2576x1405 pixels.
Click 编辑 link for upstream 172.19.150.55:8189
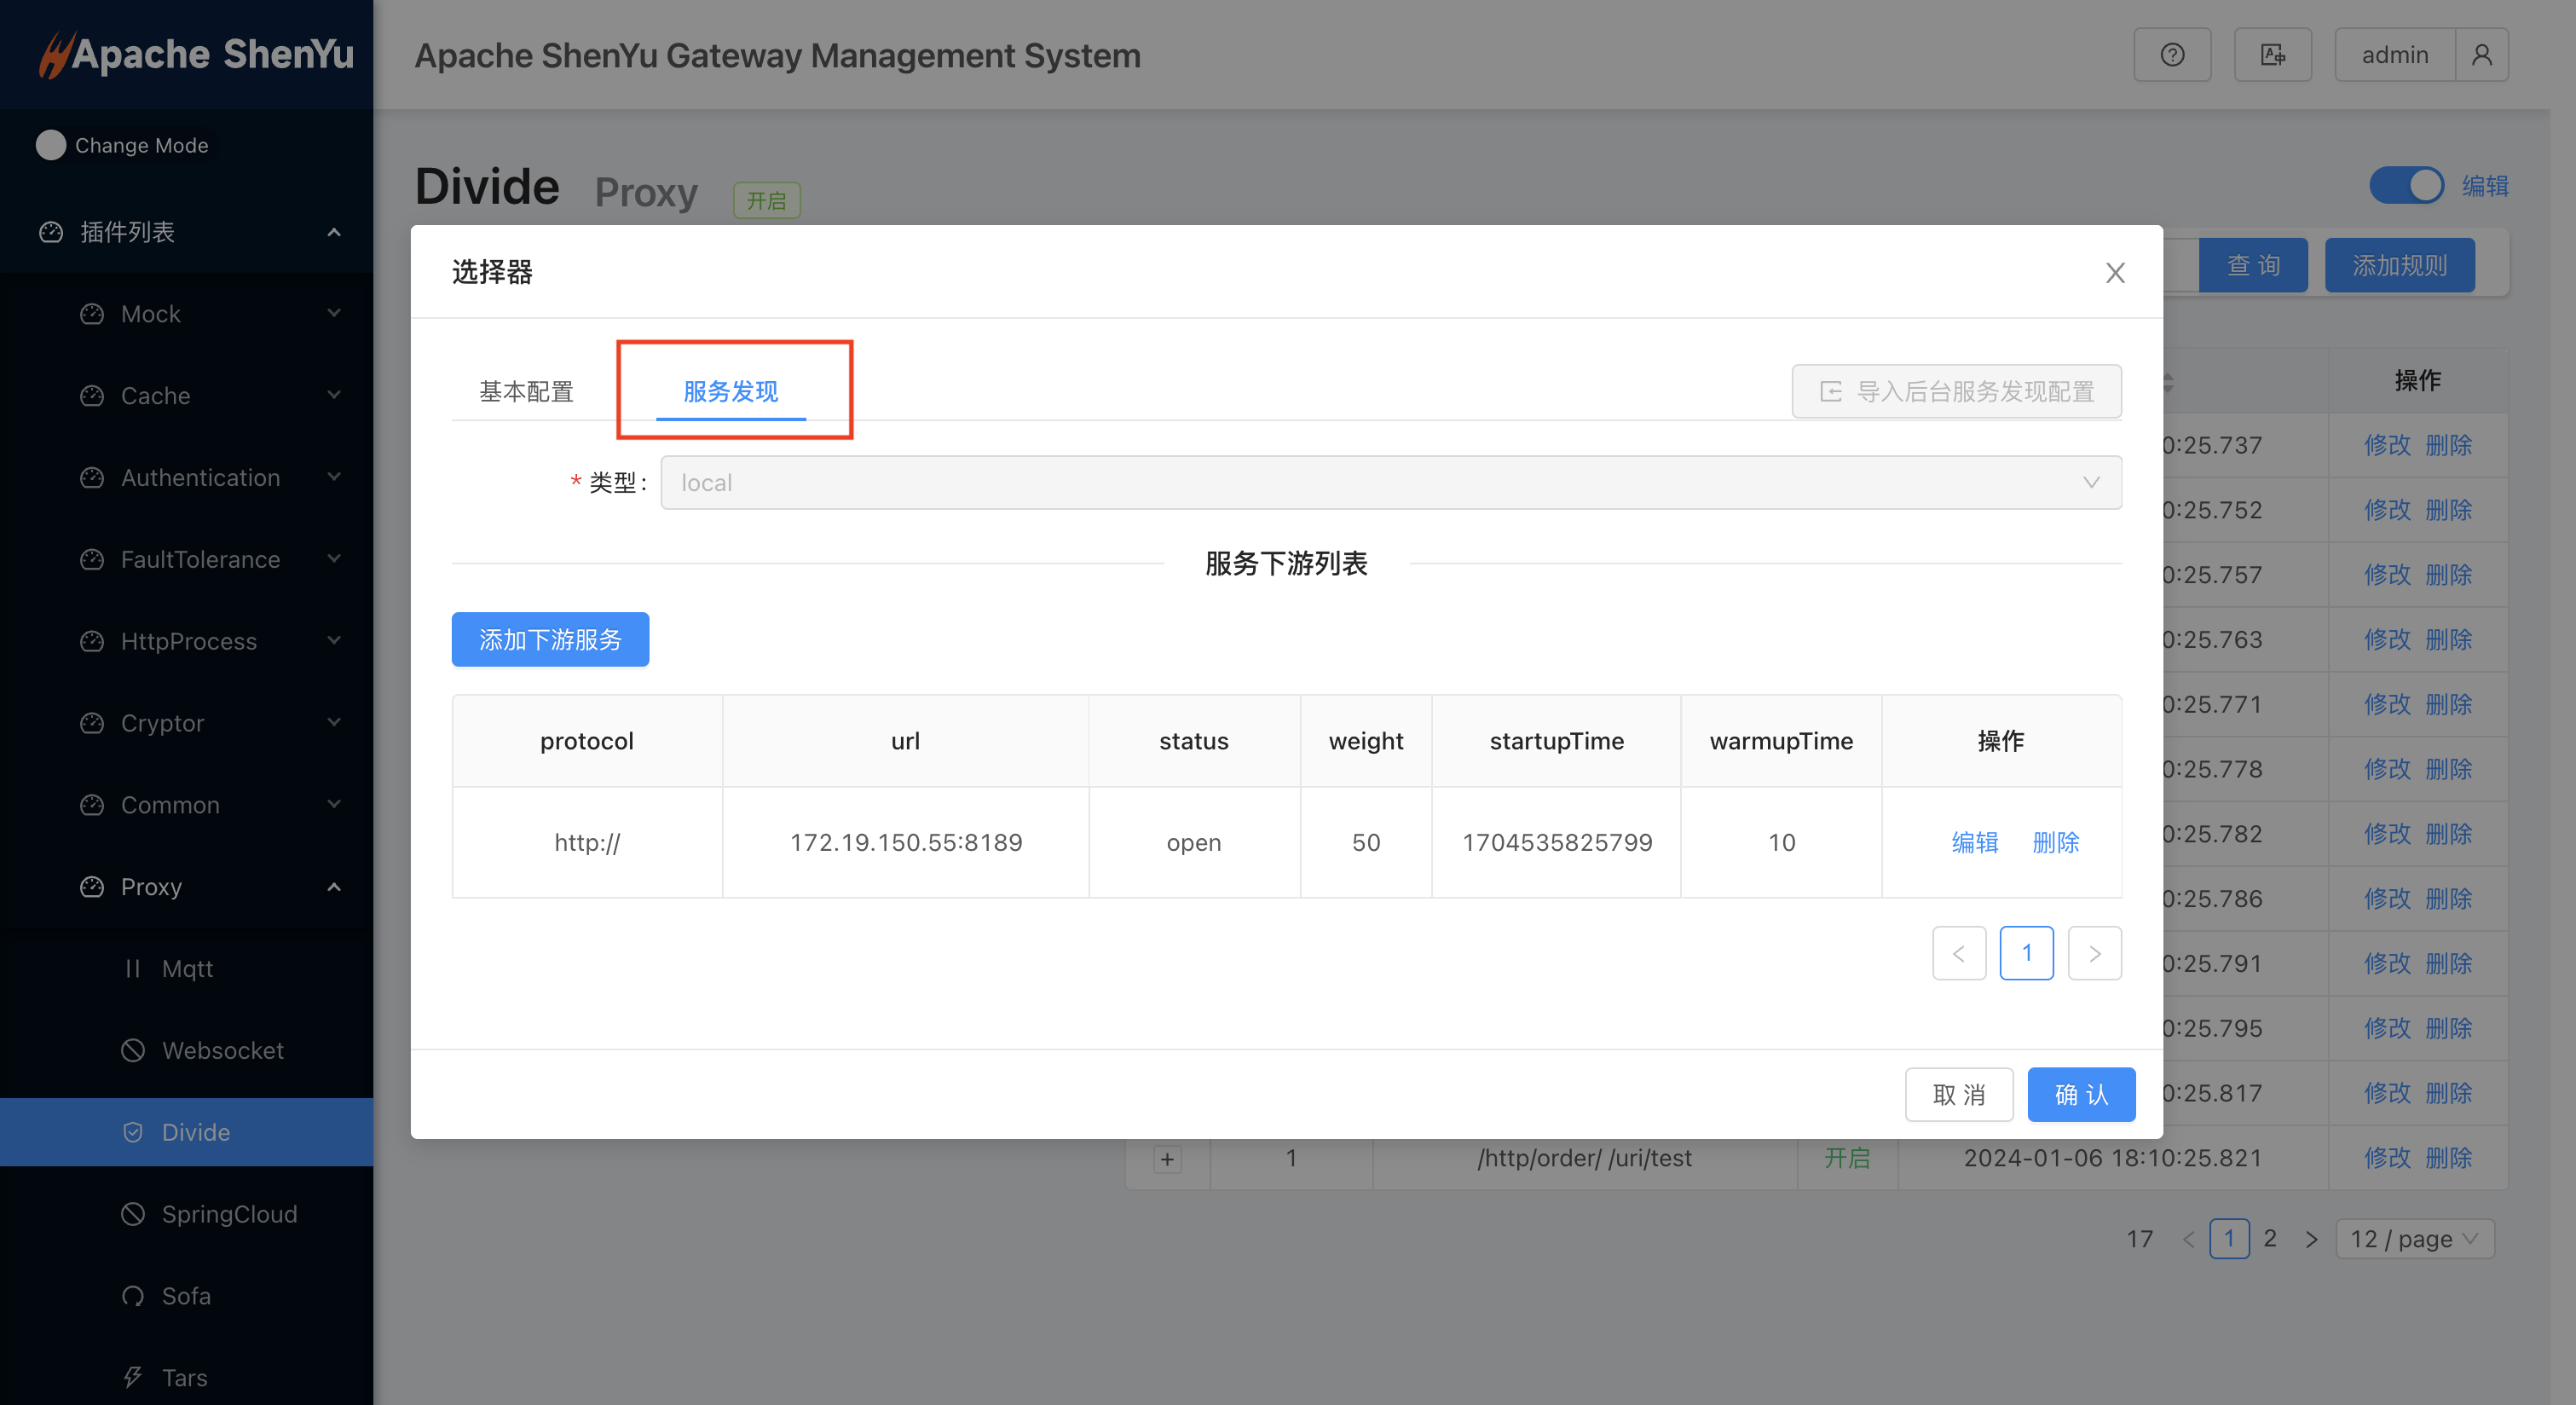click(1974, 842)
